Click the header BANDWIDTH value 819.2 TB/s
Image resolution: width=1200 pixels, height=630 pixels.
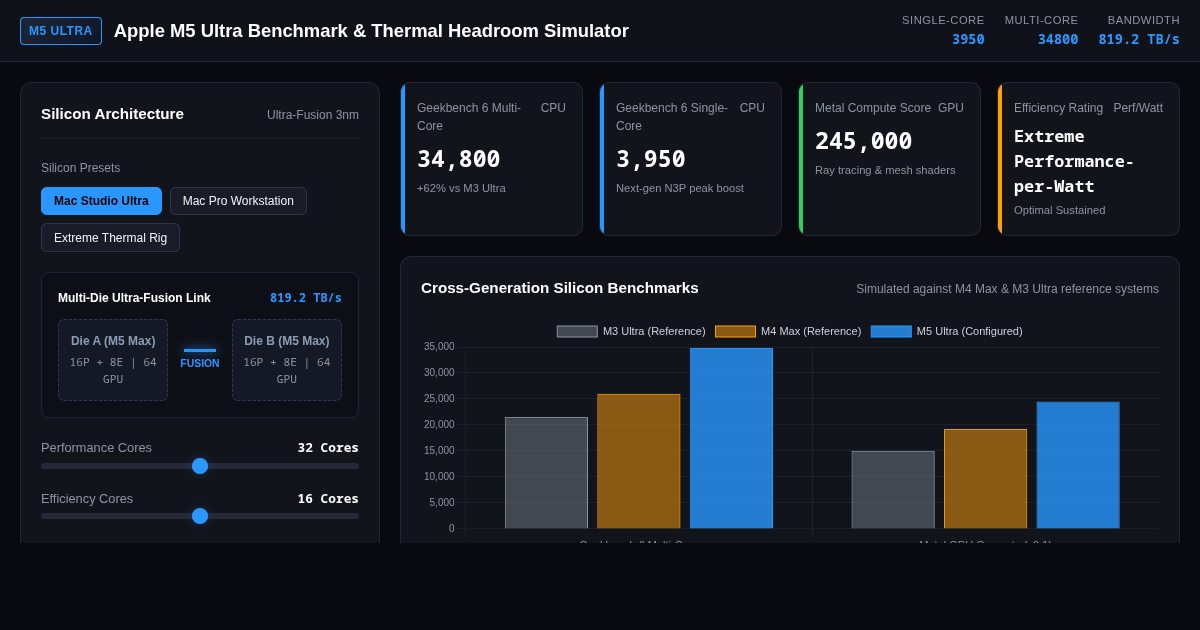pyautogui.click(x=1139, y=39)
